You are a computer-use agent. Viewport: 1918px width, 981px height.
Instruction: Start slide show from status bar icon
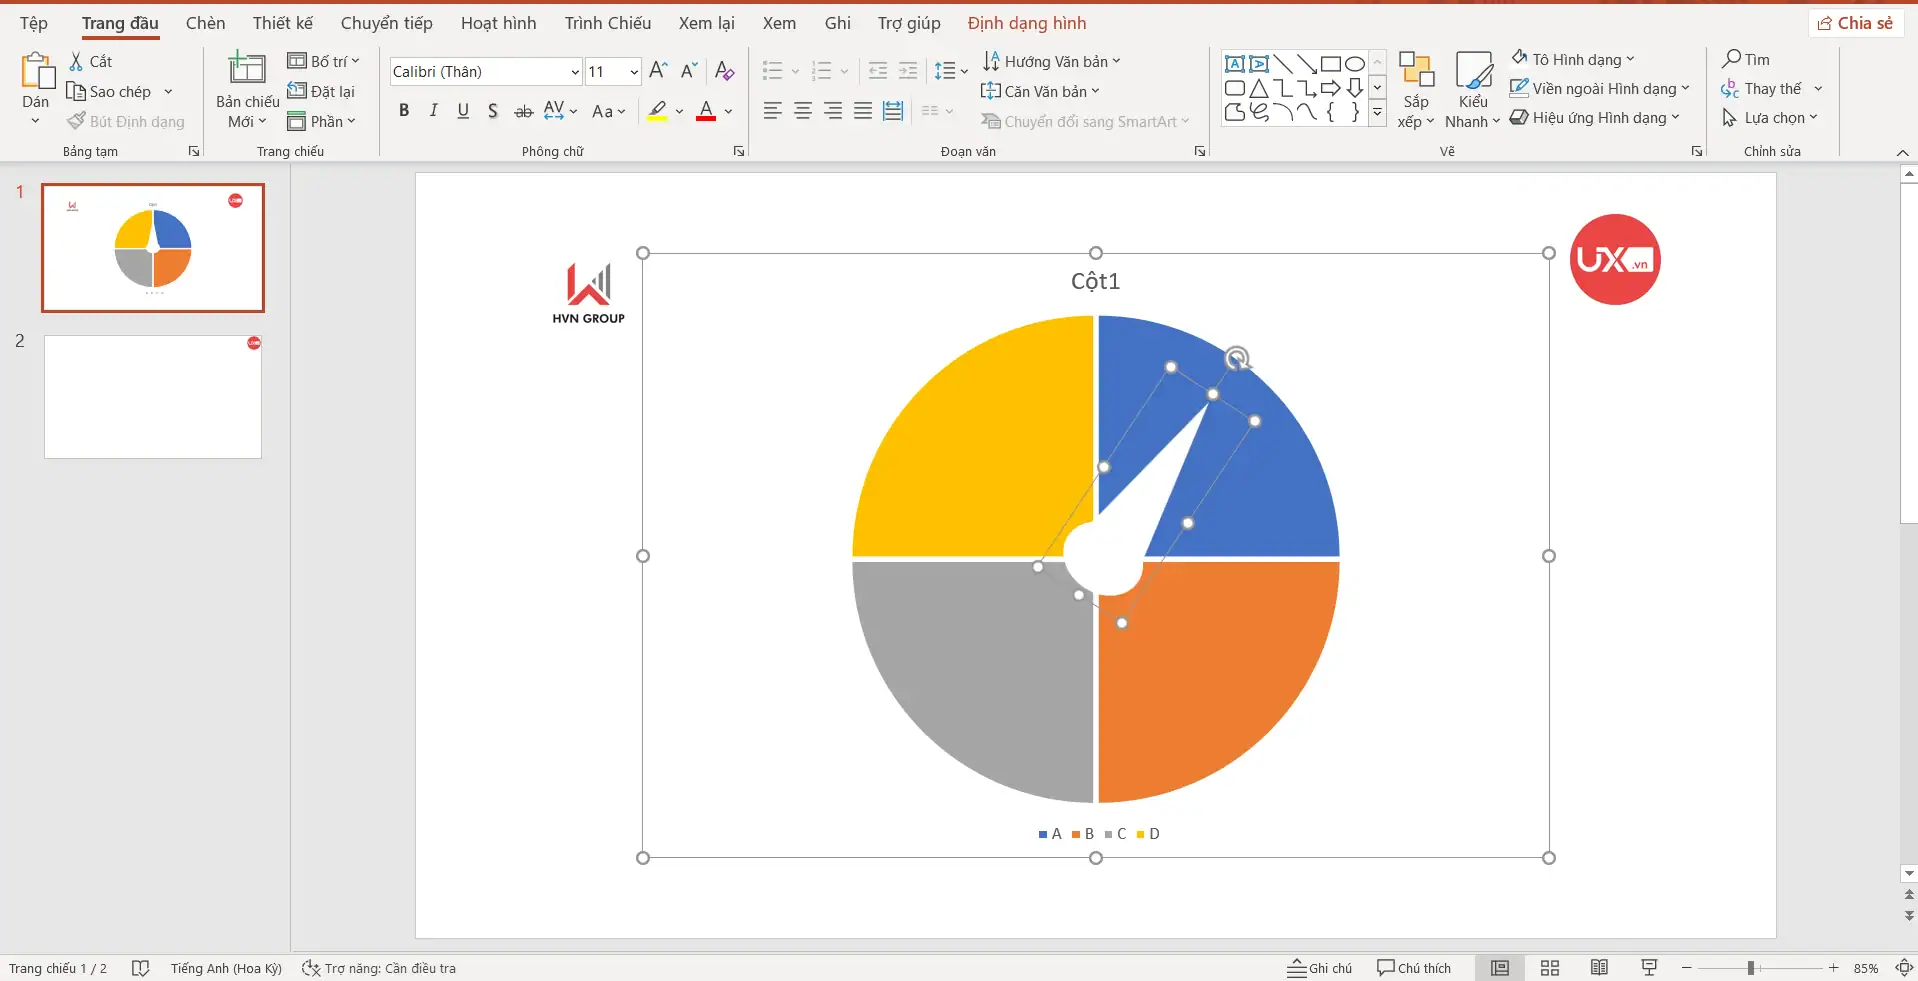(x=1649, y=968)
